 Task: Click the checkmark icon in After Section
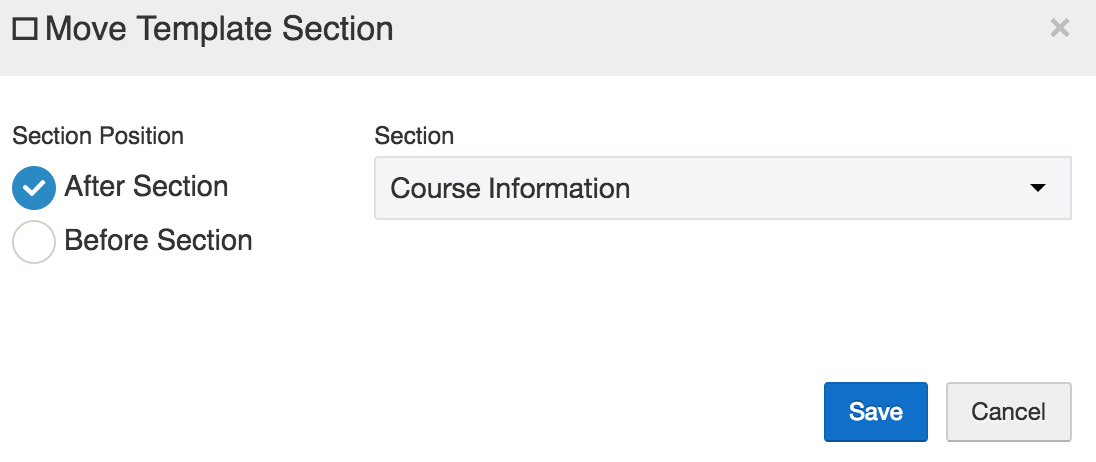(34, 188)
